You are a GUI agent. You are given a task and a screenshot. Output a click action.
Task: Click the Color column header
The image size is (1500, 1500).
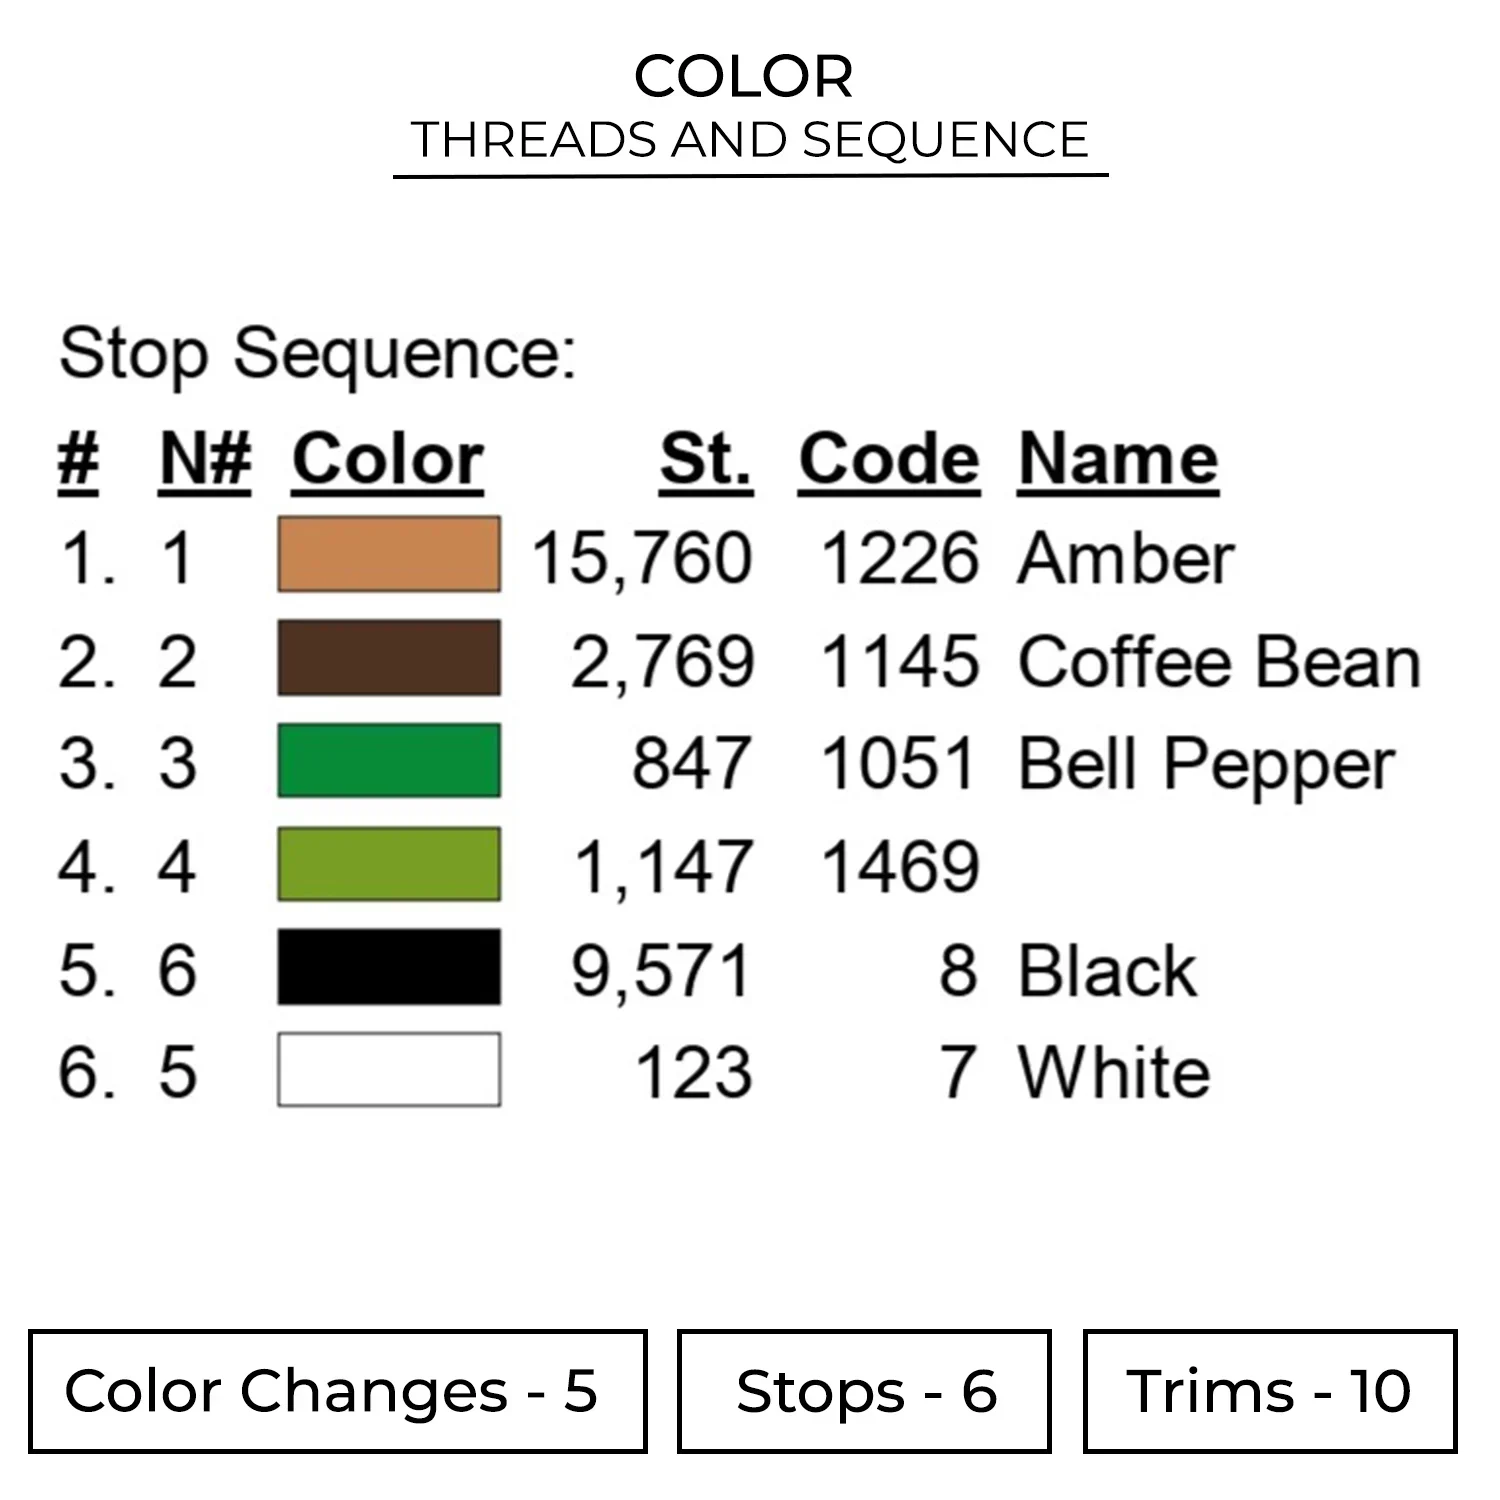388,460
